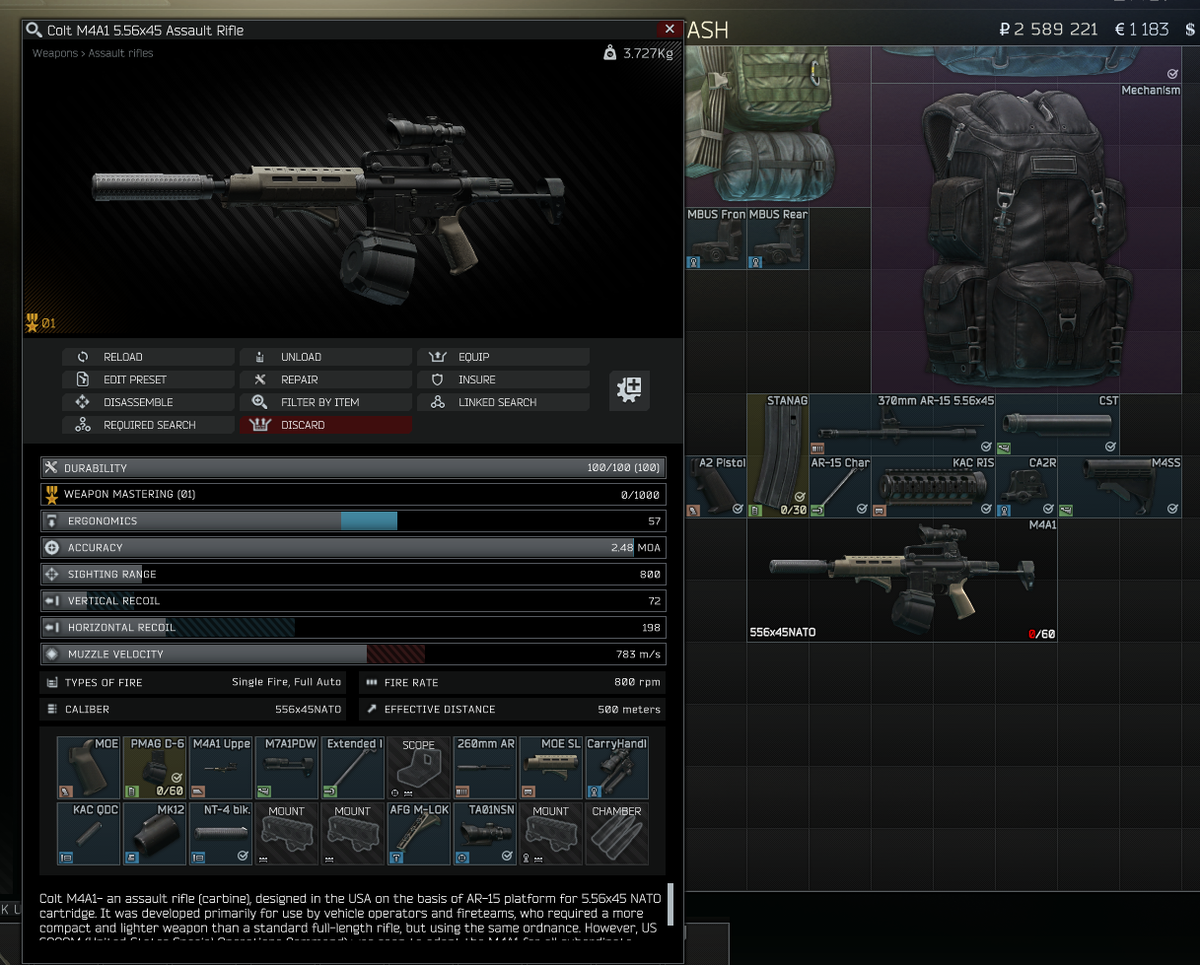Click the red DISCARD button
This screenshot has height=965, width=1200.
coord(325,425)
